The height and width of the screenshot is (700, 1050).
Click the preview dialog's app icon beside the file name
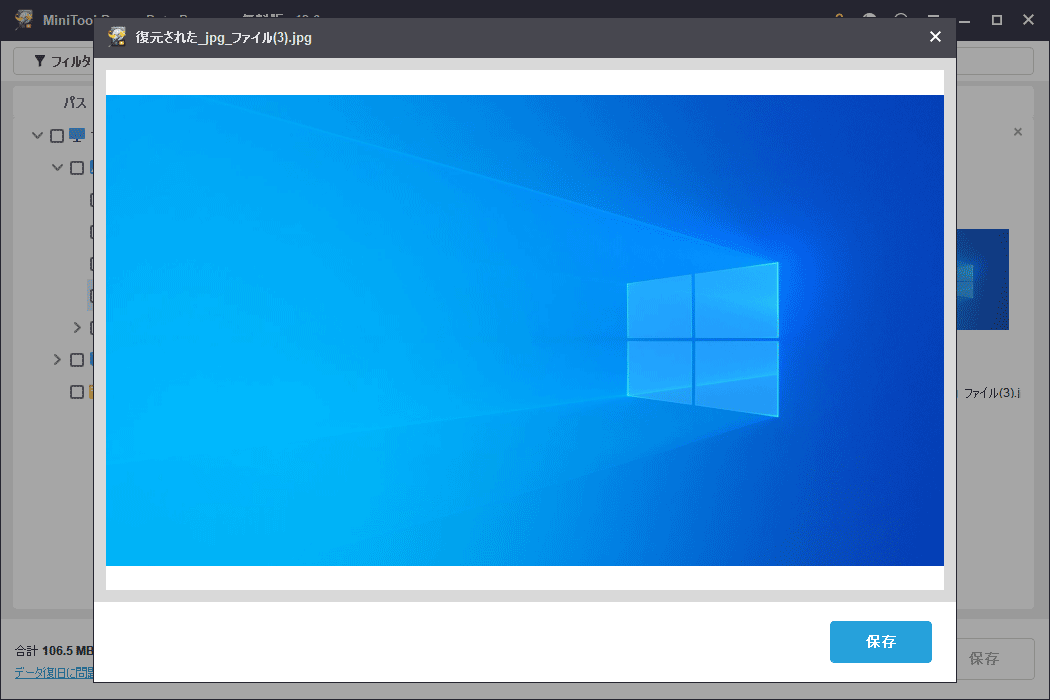117,37
